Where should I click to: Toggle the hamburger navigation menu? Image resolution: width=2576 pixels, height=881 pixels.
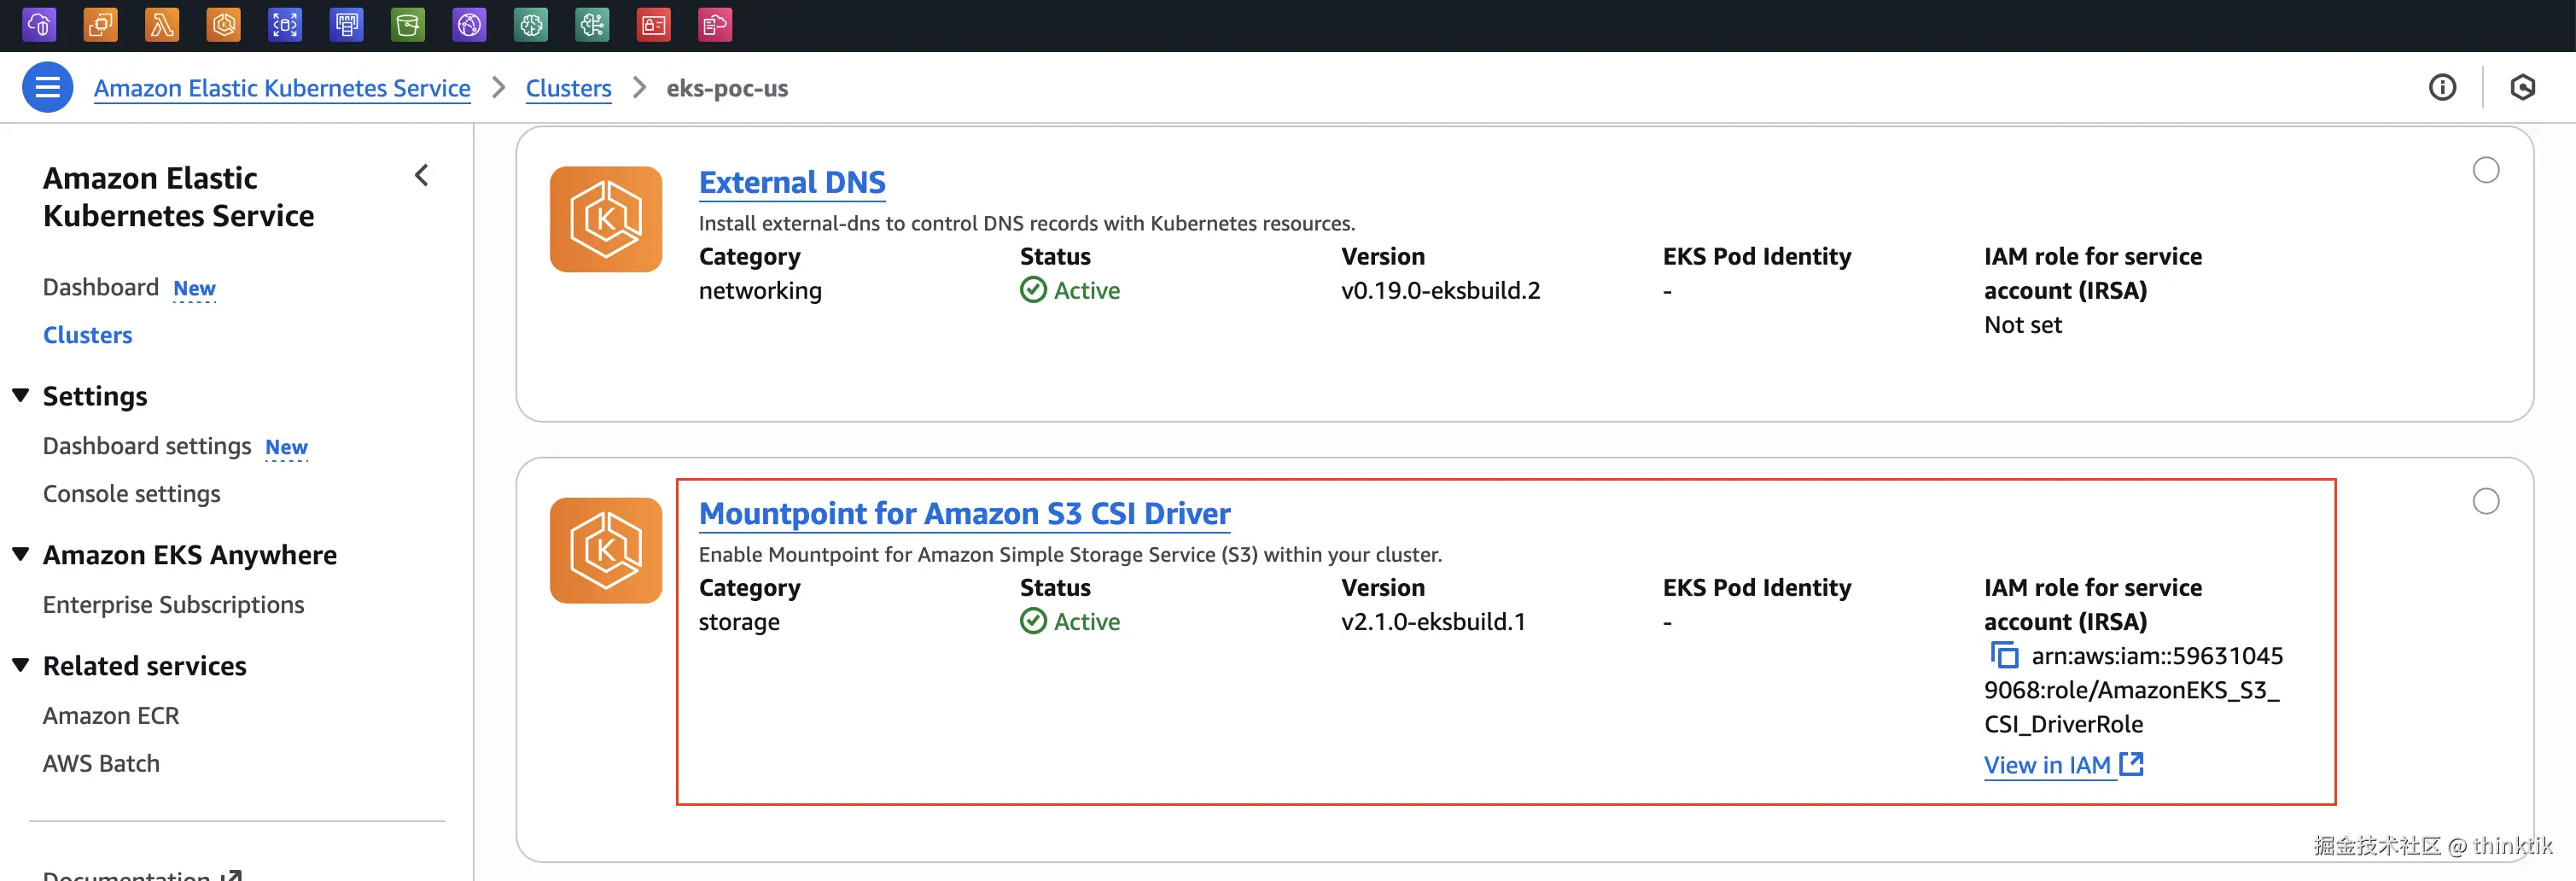[47, 88]
